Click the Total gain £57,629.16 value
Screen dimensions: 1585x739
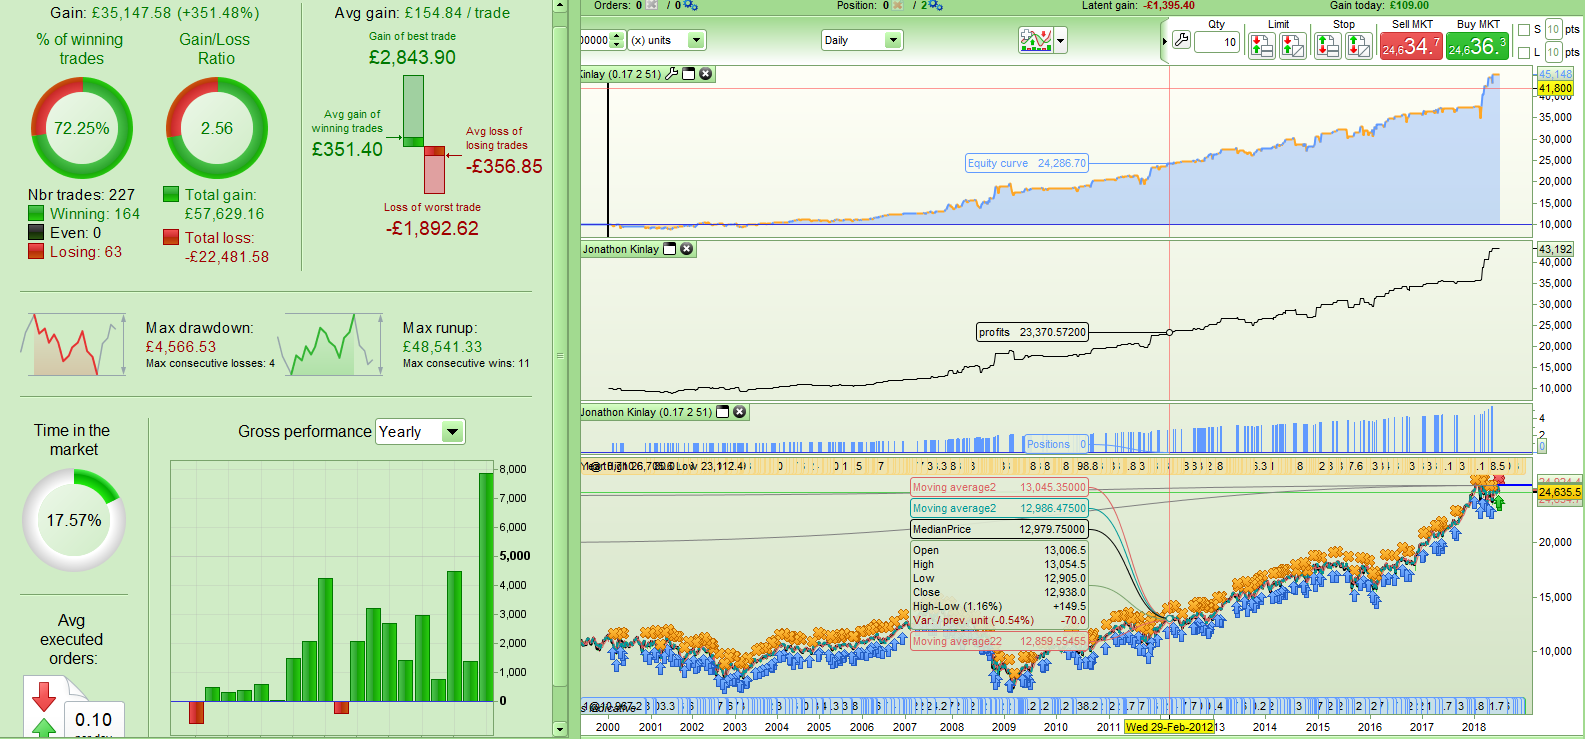pyautogui.click(x=224, y=214)
